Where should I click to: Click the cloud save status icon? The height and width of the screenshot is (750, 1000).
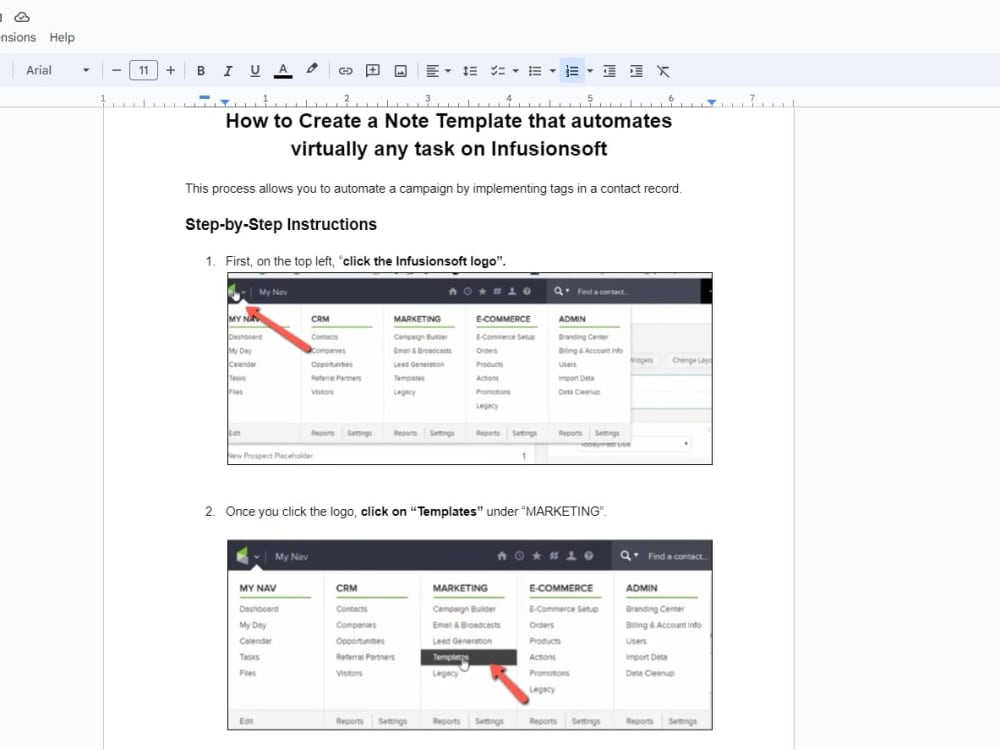[22, 17]
